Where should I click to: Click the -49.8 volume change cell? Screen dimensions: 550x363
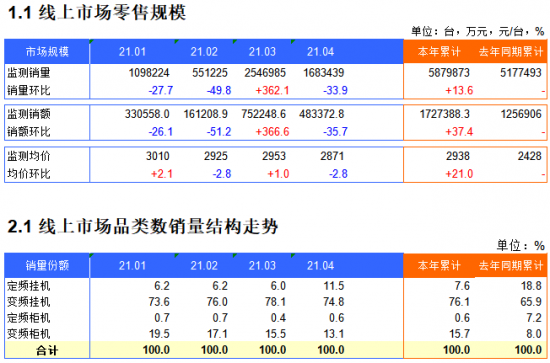[219, 90]
